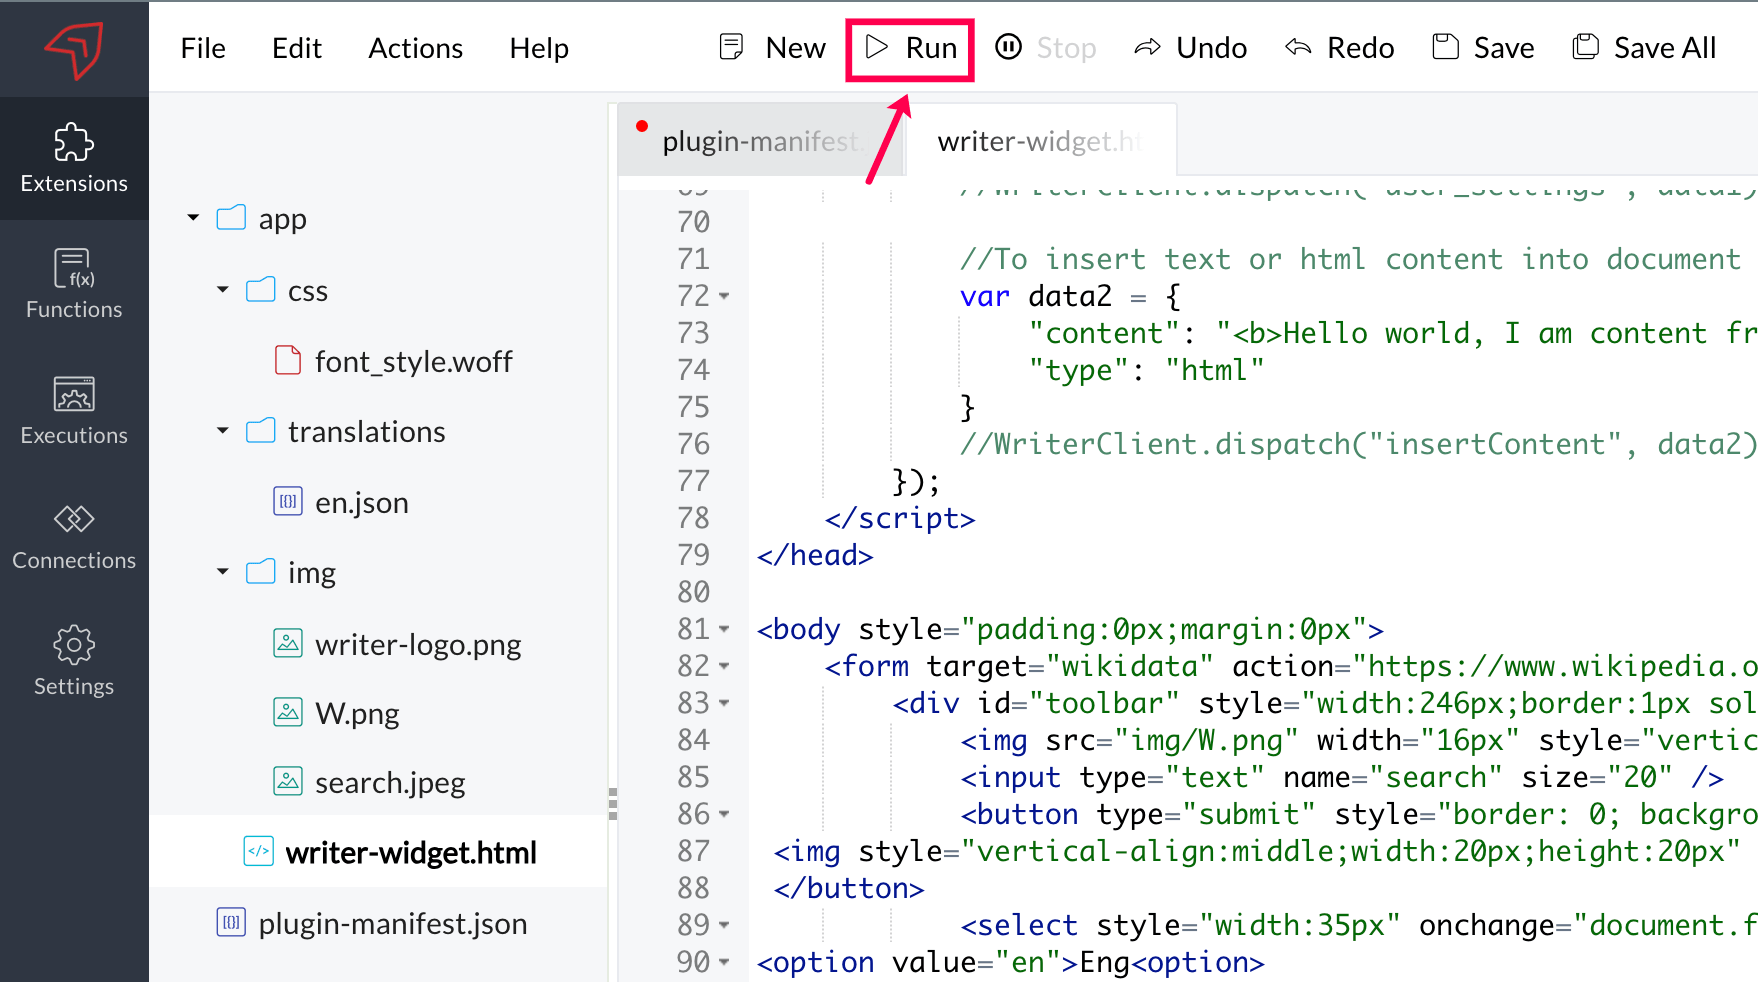Screen dimensions: 1758x982
Task: Open the Connections sidebar section
Action: click(74, 536)
